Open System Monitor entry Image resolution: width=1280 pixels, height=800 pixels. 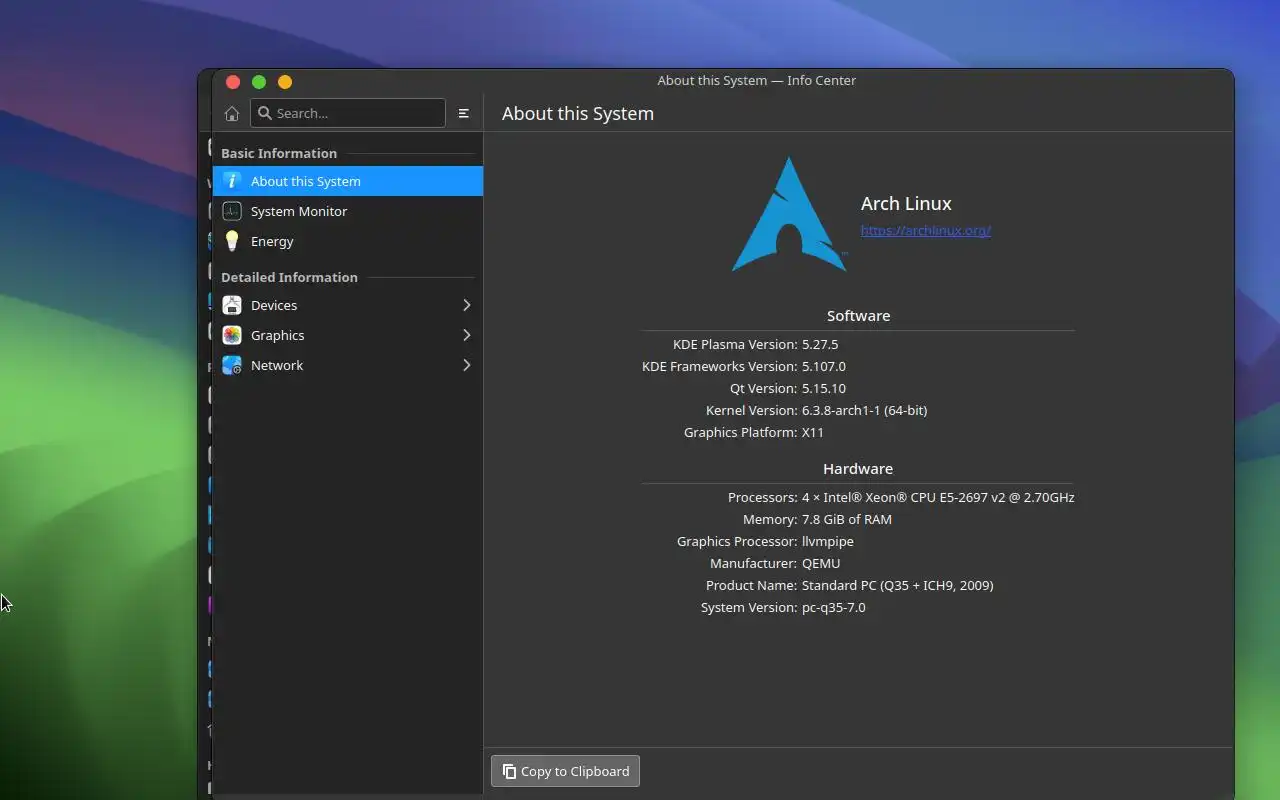click(x=348, y=211)
